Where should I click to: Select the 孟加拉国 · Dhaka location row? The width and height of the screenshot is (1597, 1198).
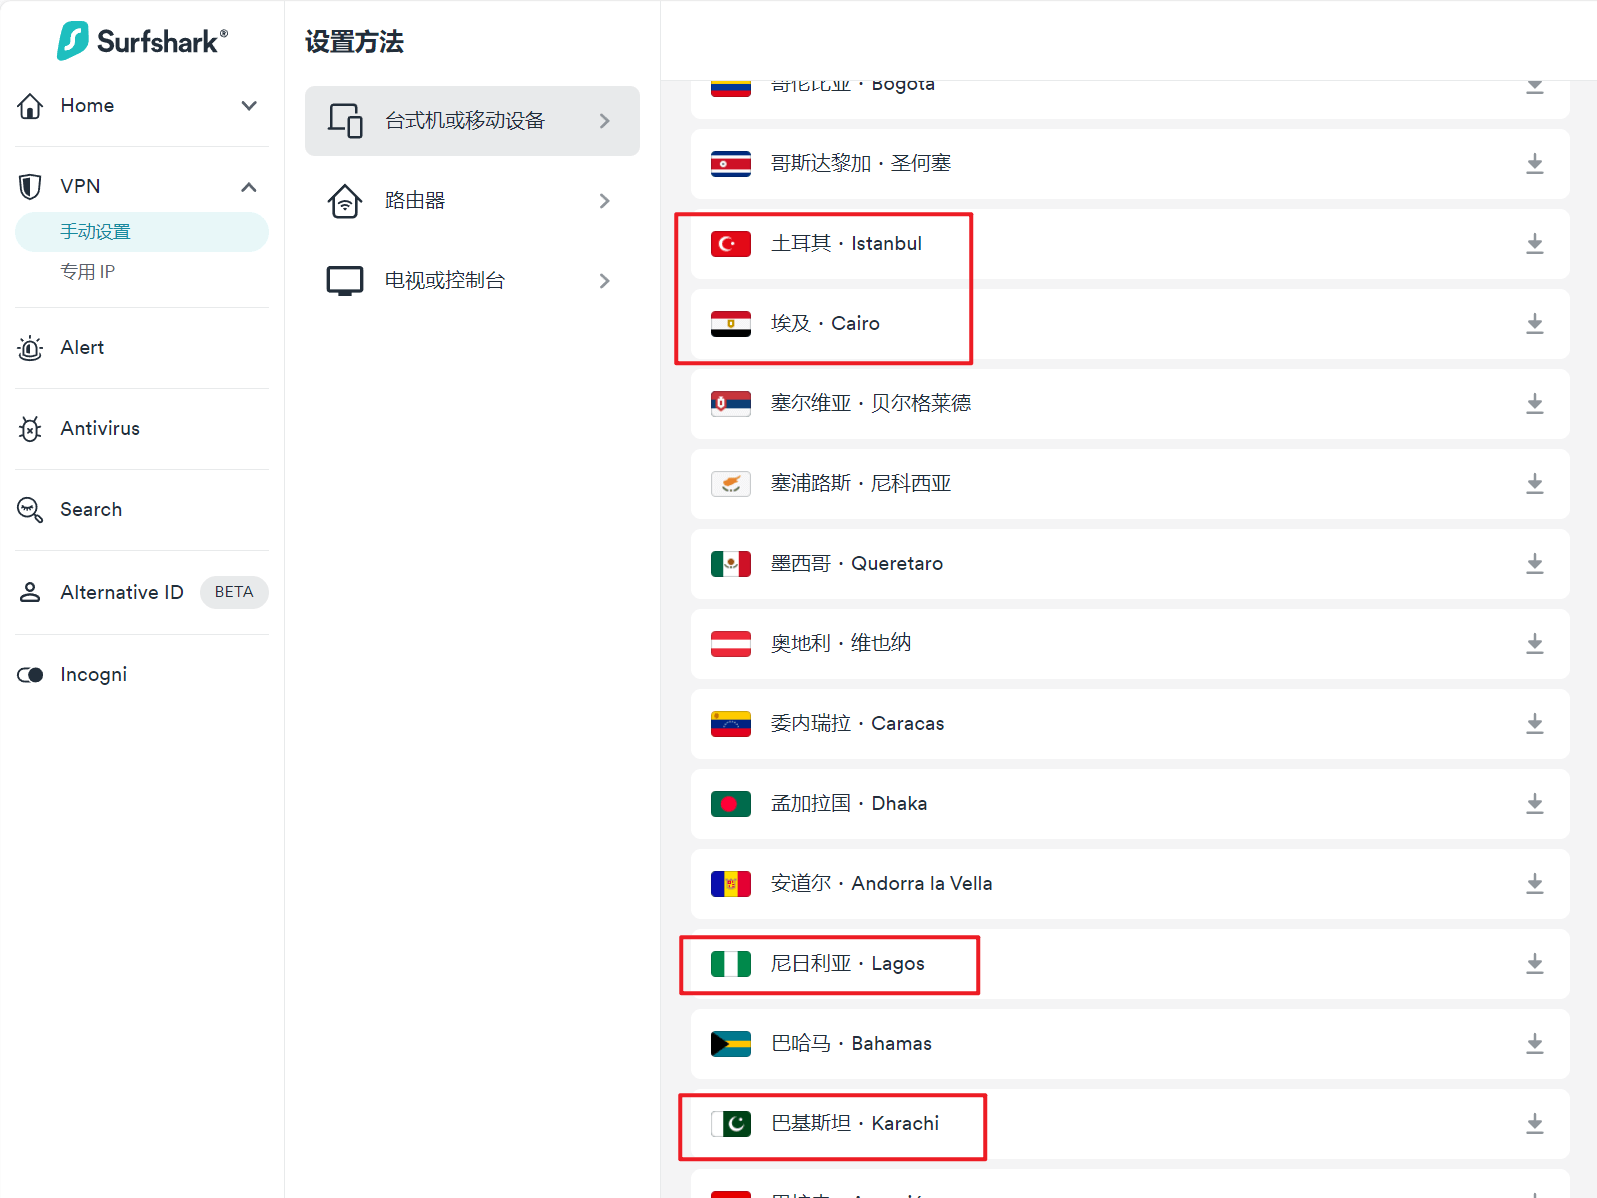(1130, 804)
